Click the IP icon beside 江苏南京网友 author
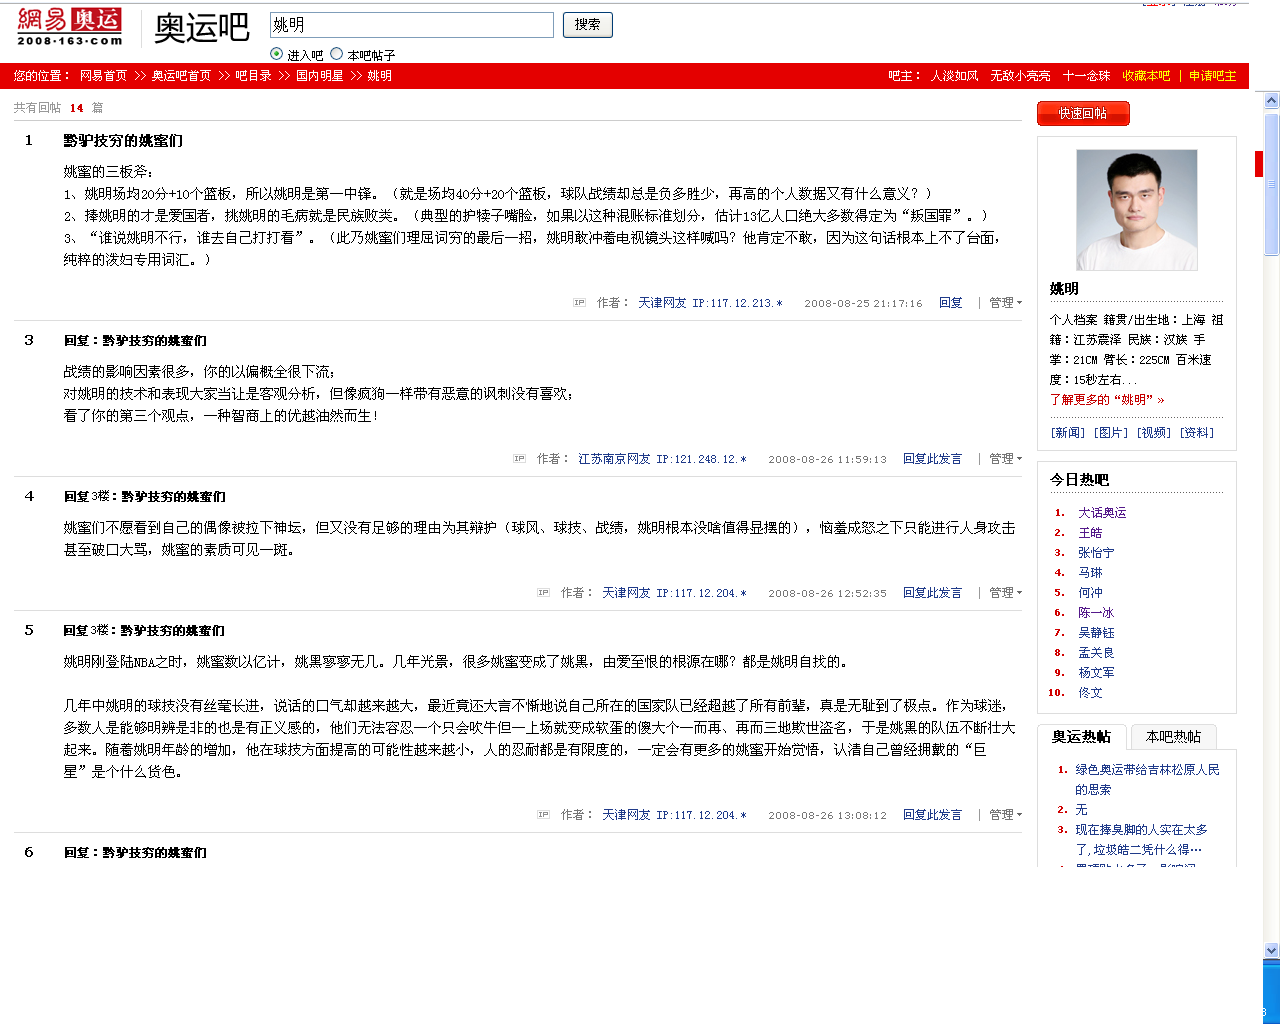The width and height of the screenshot is (1280, 1024). (519, 459)
